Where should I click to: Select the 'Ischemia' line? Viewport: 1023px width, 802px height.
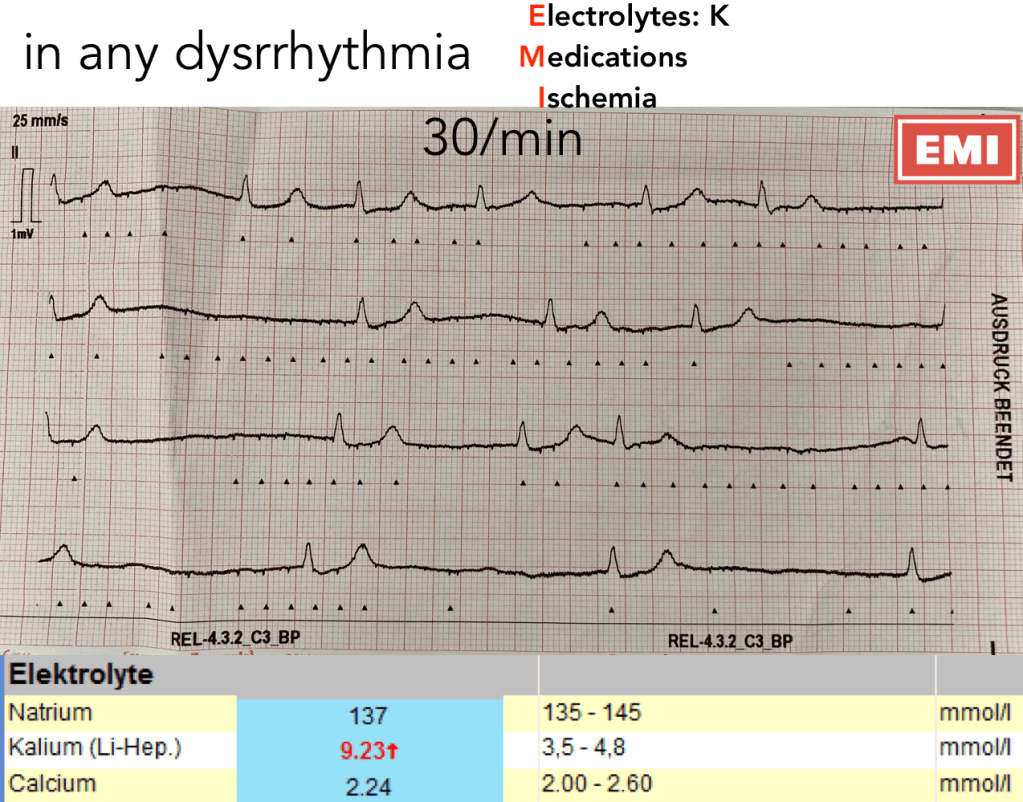point(597,97)
